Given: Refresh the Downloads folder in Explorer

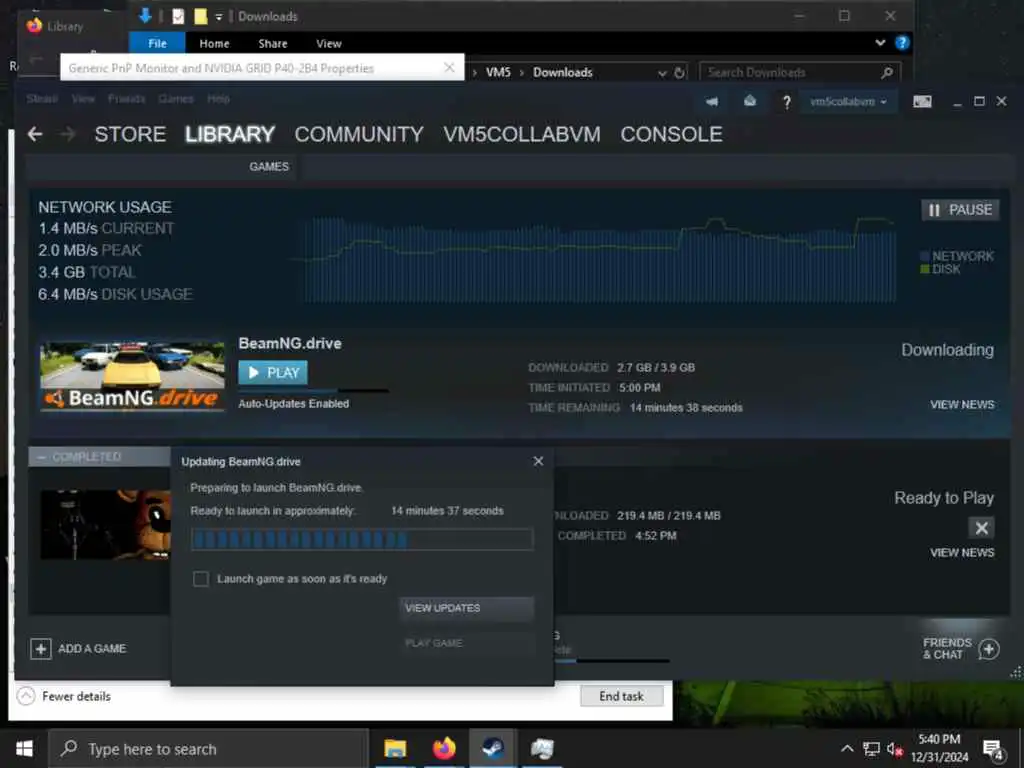Looking at the screenshot, I should pyautogui.click(x=679, y=72).
